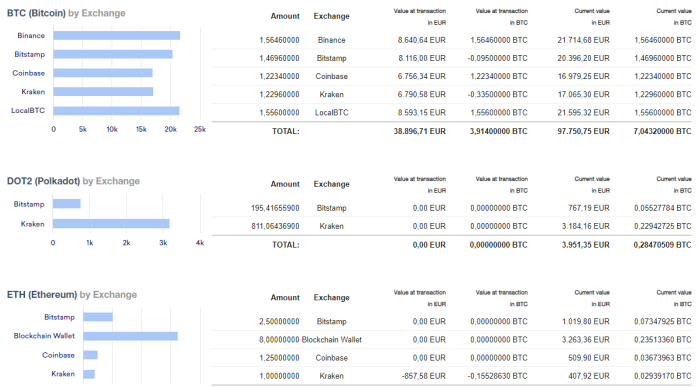Select the LocalBTC bar in BTC chart
This screenshot has height=387, width=700.
pyautogui.click(x=117, y=111)
